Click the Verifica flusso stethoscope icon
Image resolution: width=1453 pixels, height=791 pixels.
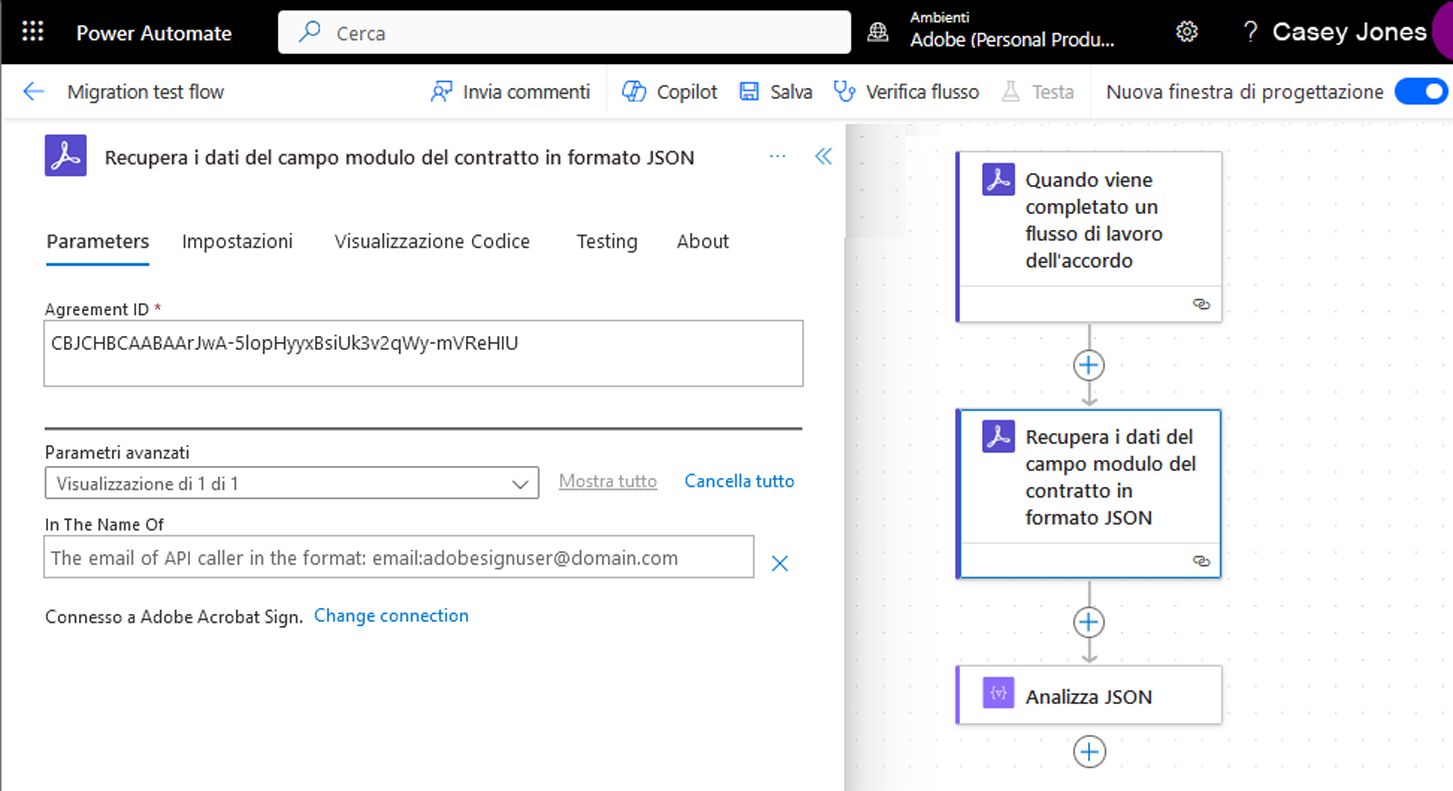coord(845,92)
